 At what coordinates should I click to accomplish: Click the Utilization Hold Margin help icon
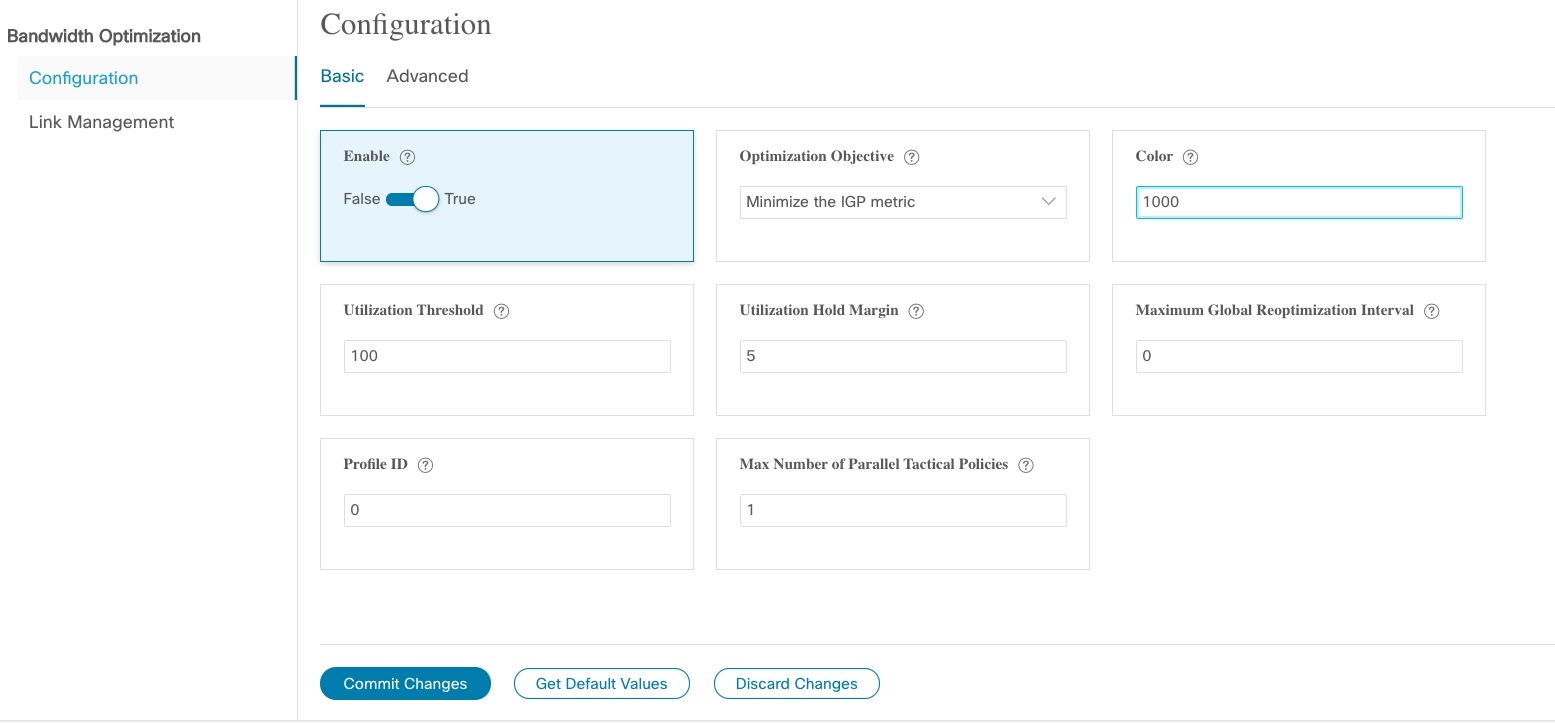[915, 310]
